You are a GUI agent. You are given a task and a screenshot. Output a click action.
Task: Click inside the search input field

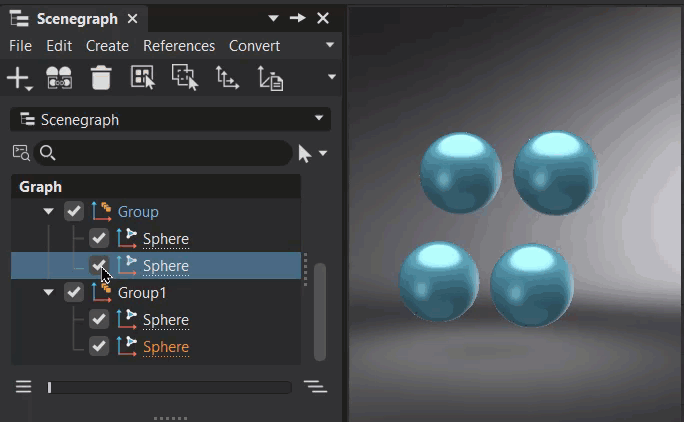coord(163,153)
